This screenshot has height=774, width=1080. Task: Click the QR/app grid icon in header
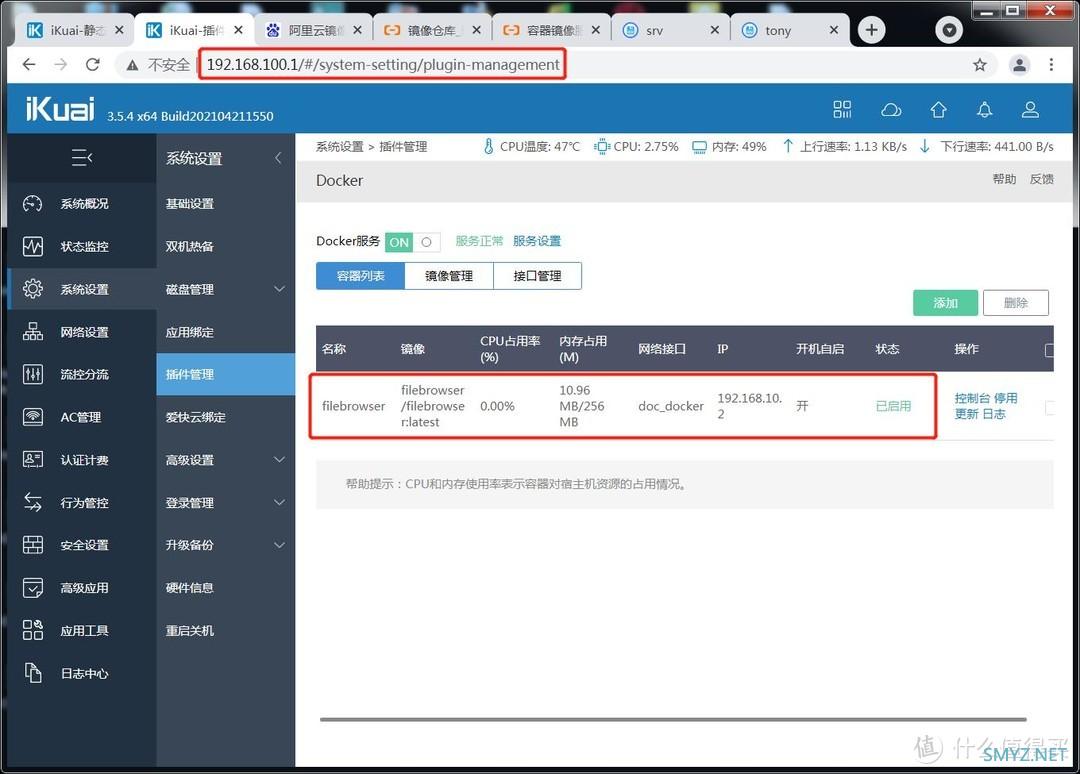842,109
